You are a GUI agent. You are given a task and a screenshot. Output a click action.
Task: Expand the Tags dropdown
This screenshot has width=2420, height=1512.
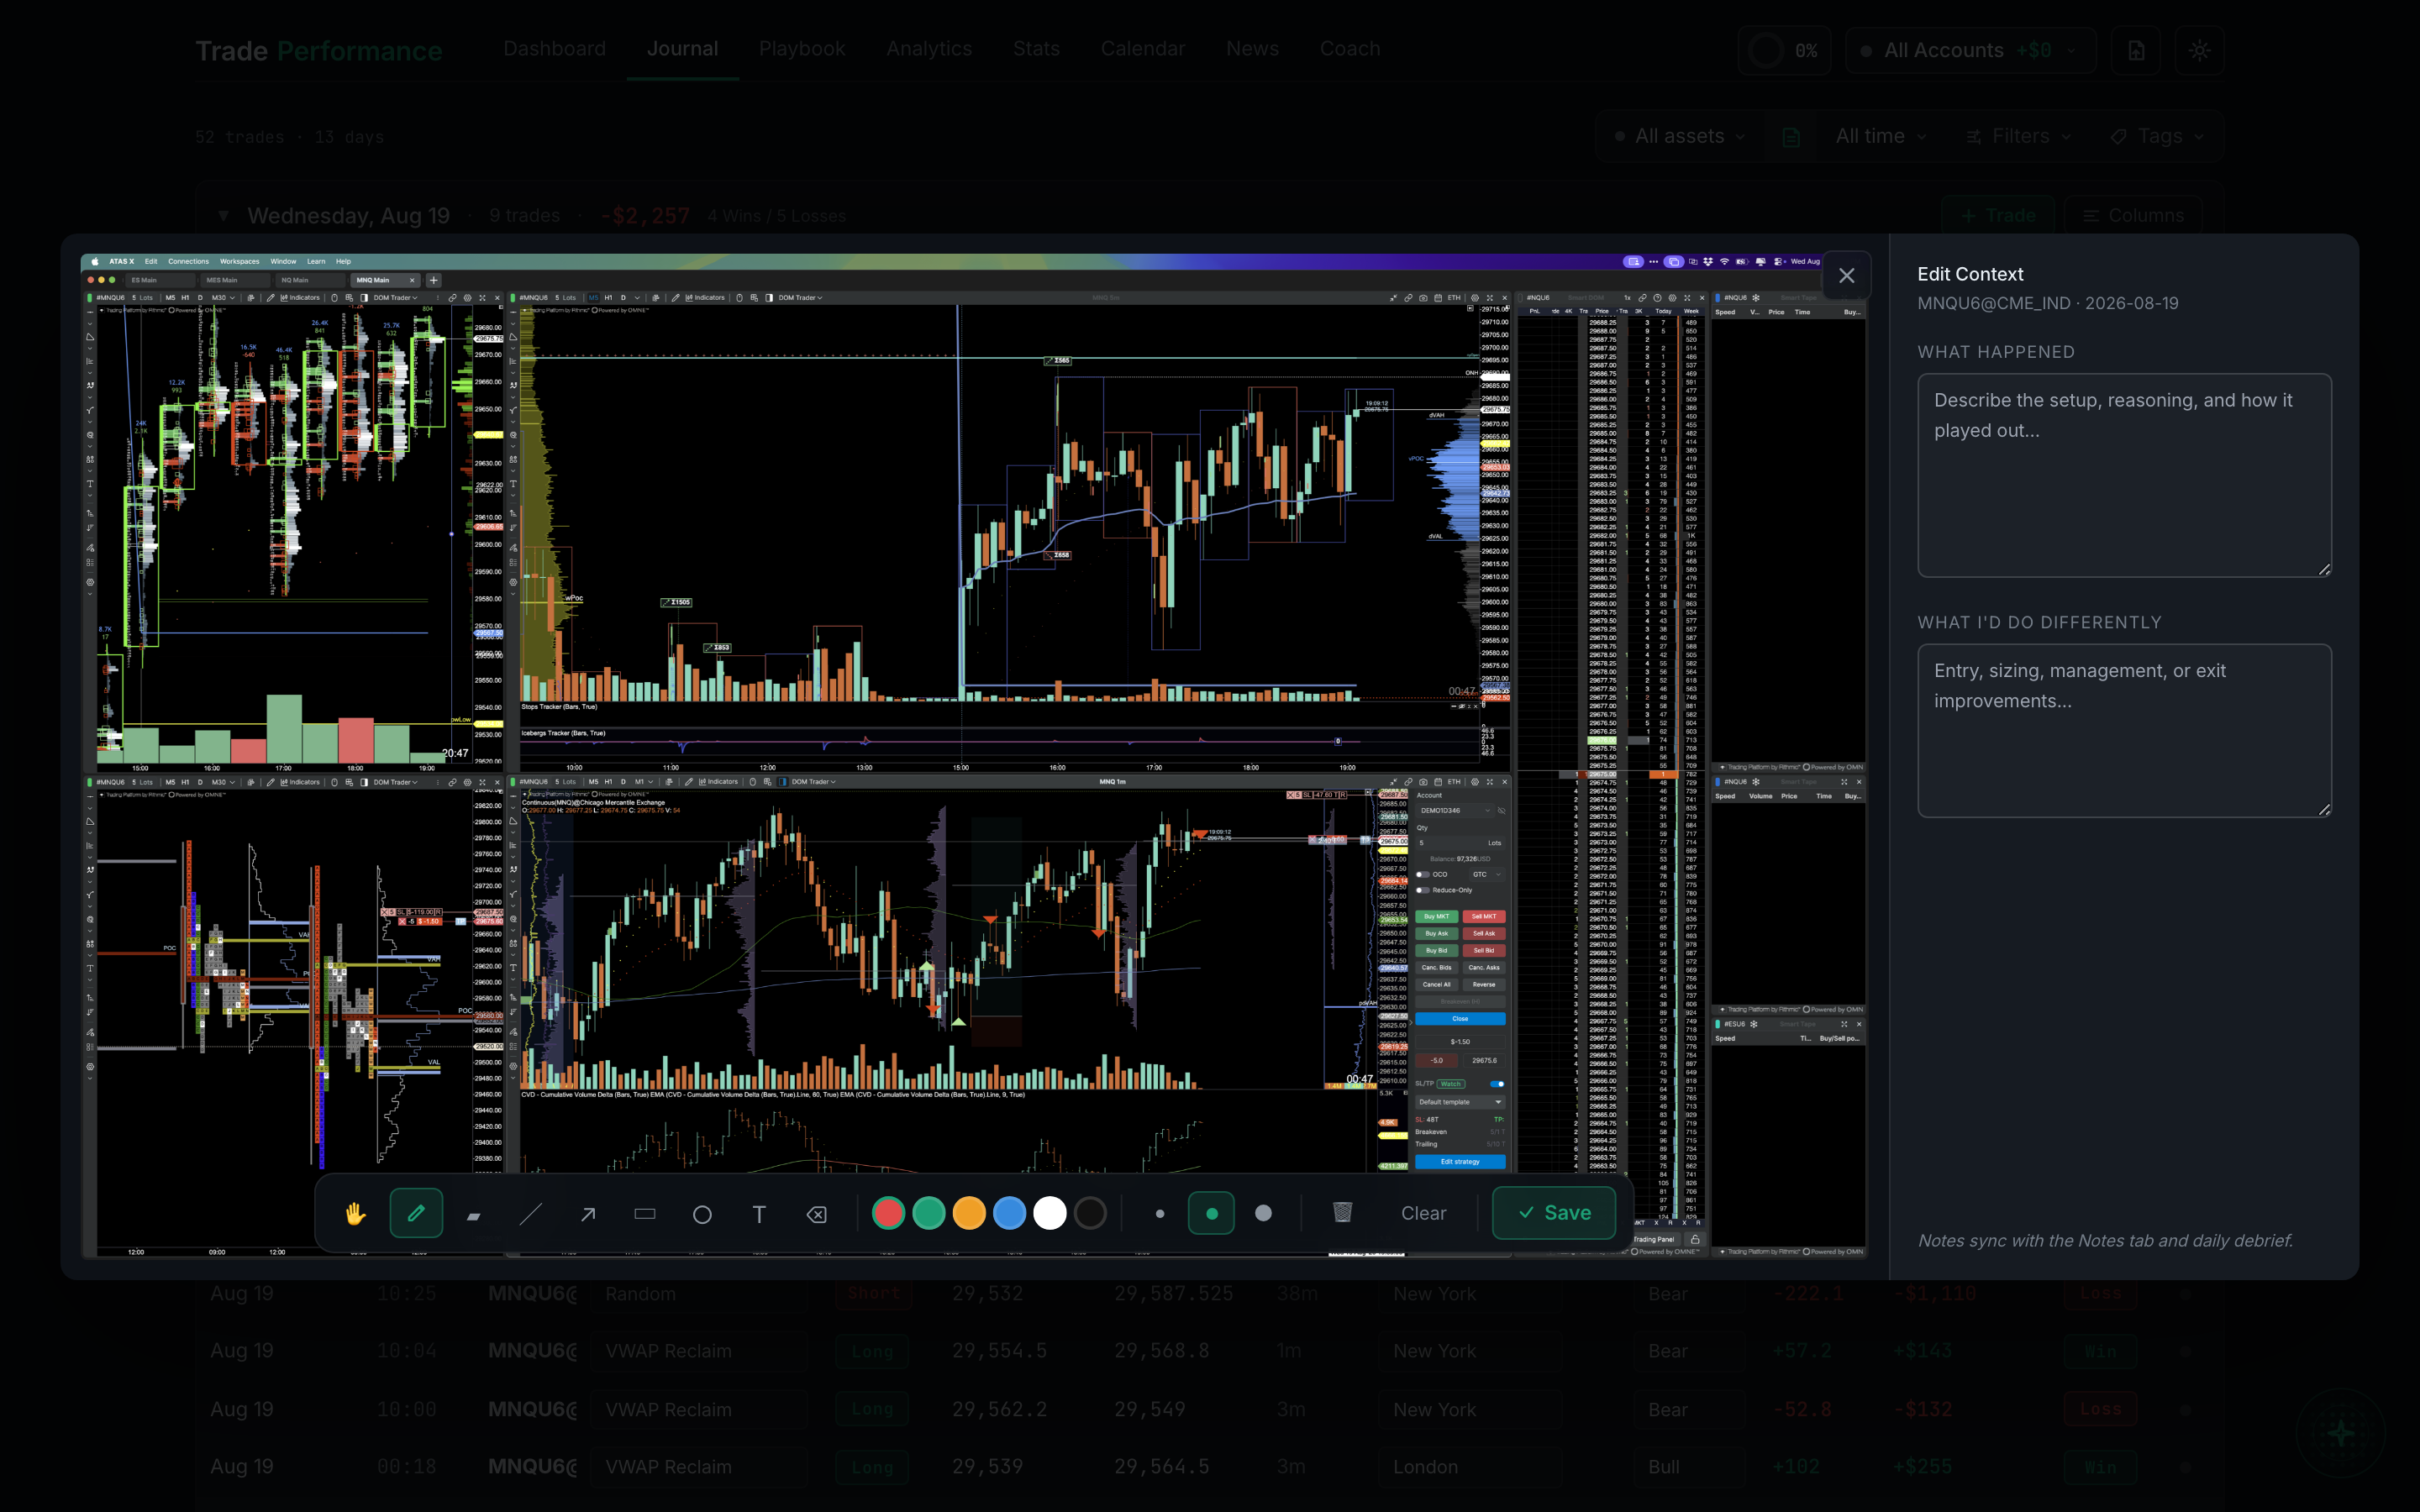click(2157, 136)
